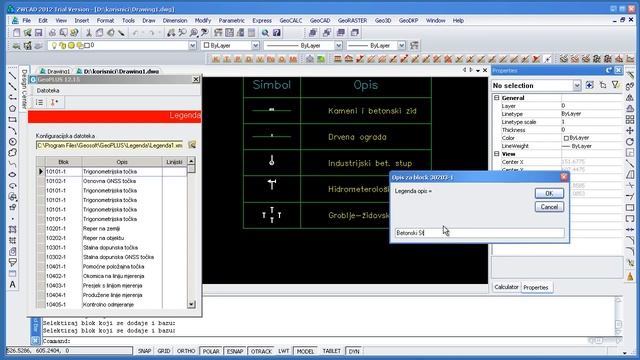
Task: Open the GeoCALC menu
Action: click(291, 20)
